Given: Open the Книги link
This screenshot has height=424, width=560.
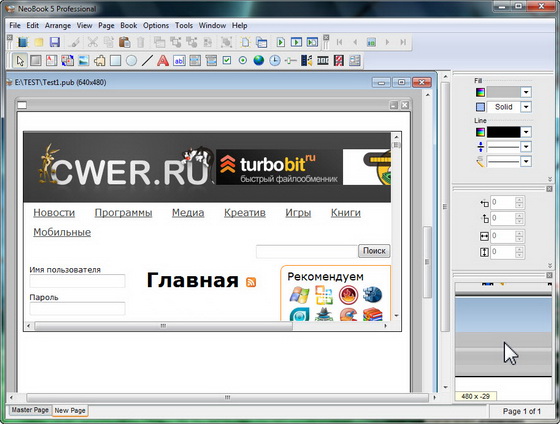Looking at the screenshot, I should (345, 213).
